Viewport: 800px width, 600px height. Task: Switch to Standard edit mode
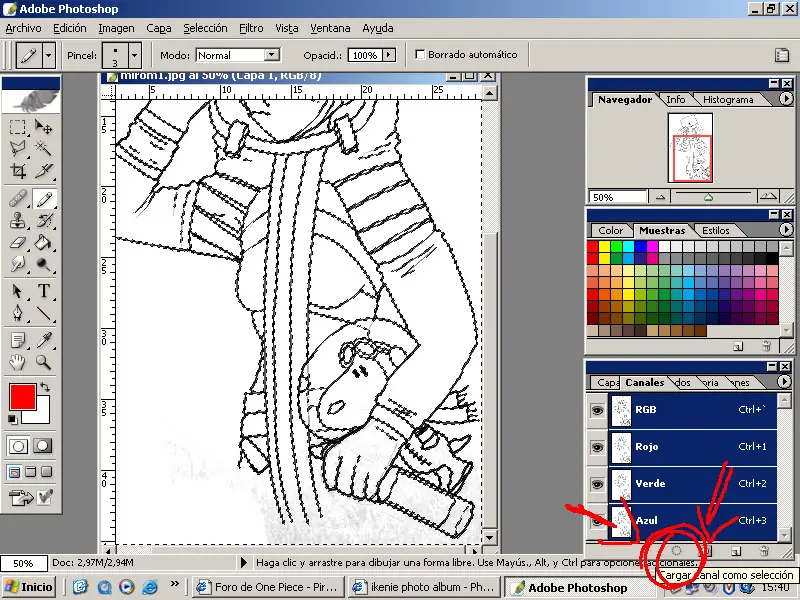point(18,446)
